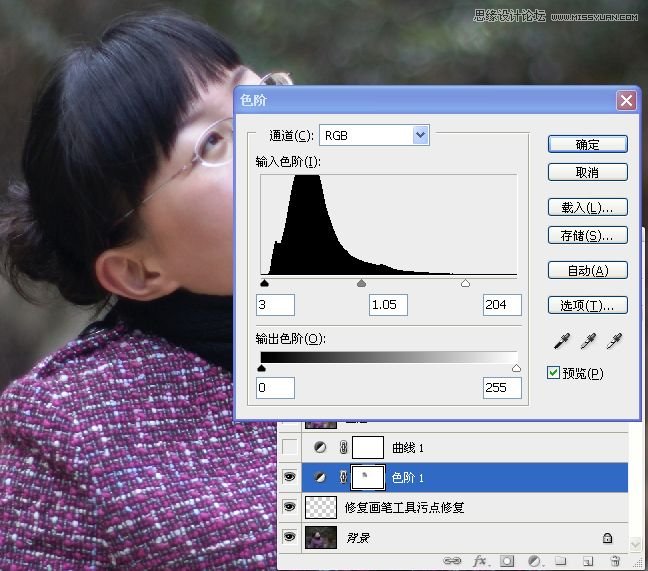
Task: Open the 通道 RGB channel dropdown
Action: (374, 135)
